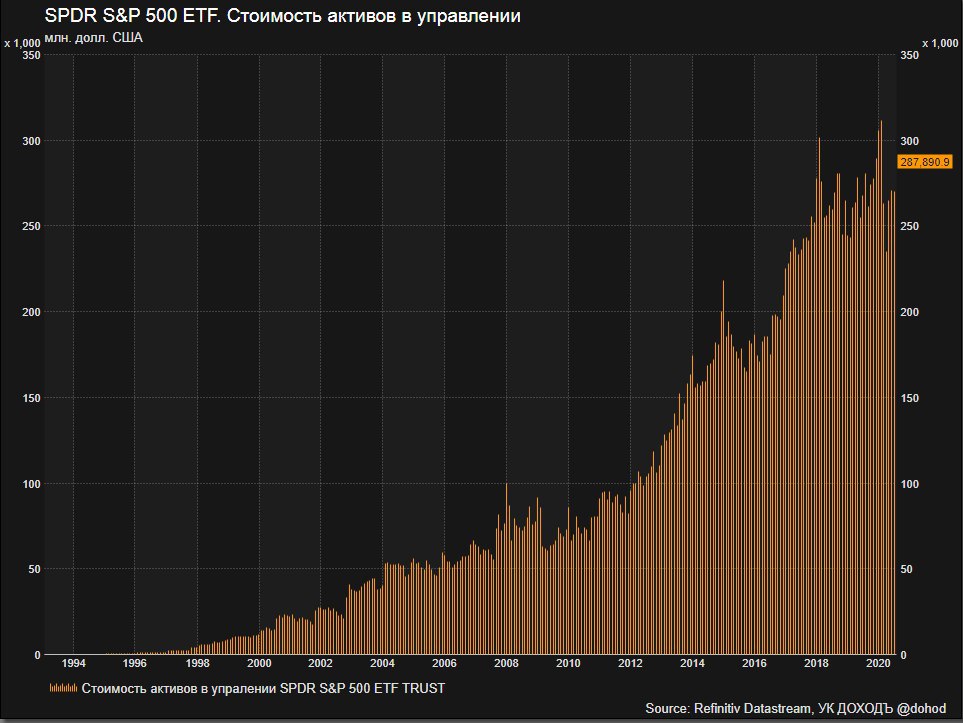Click legend text 'Стоимость активов в упралении'
The height and width of the screenshot is (723, 963).
click(179, 689)
